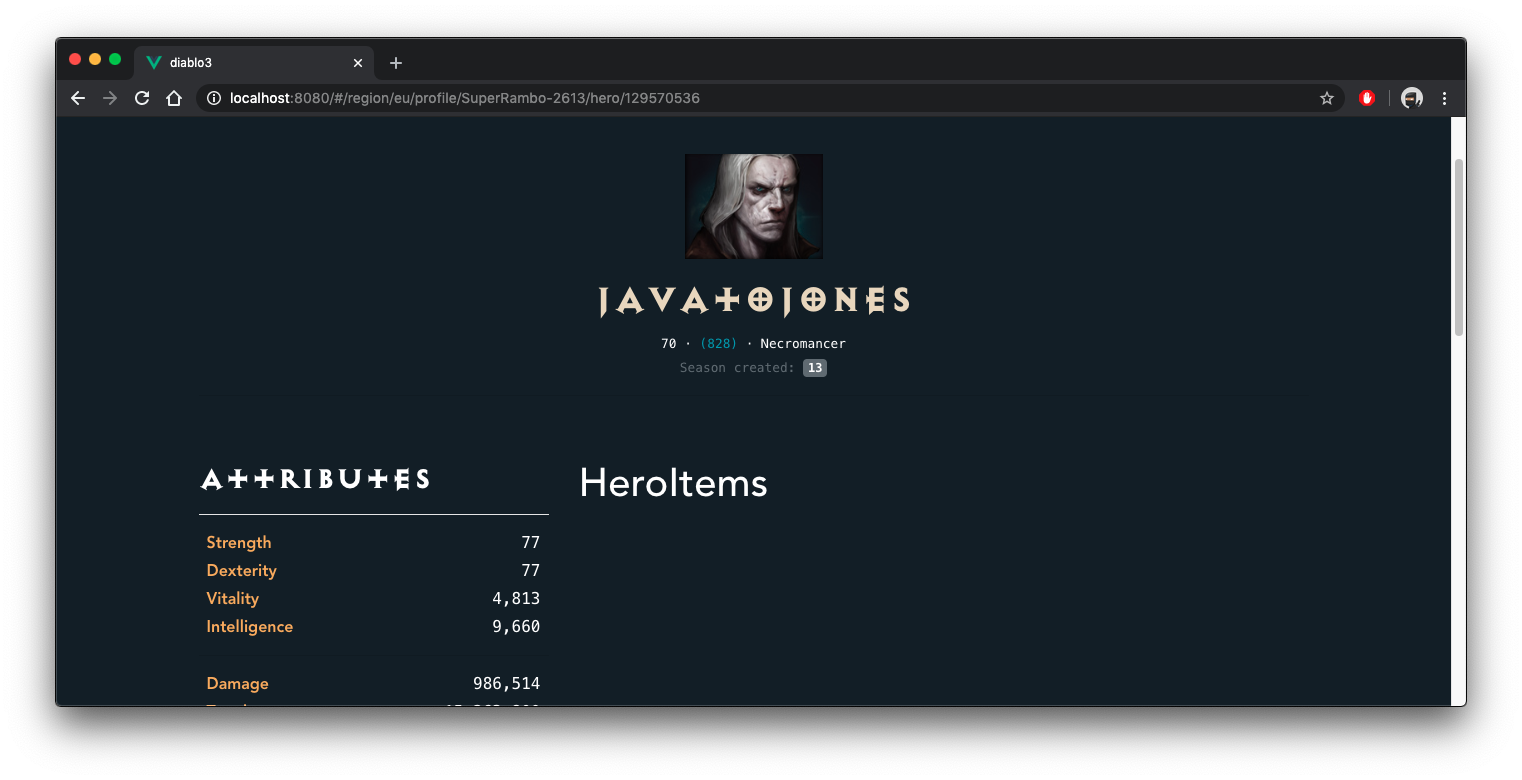The height and width of the screenshot is (780, 1522).
Task: Open the Chrome profile avatar
Action: tap(1412, 98)
